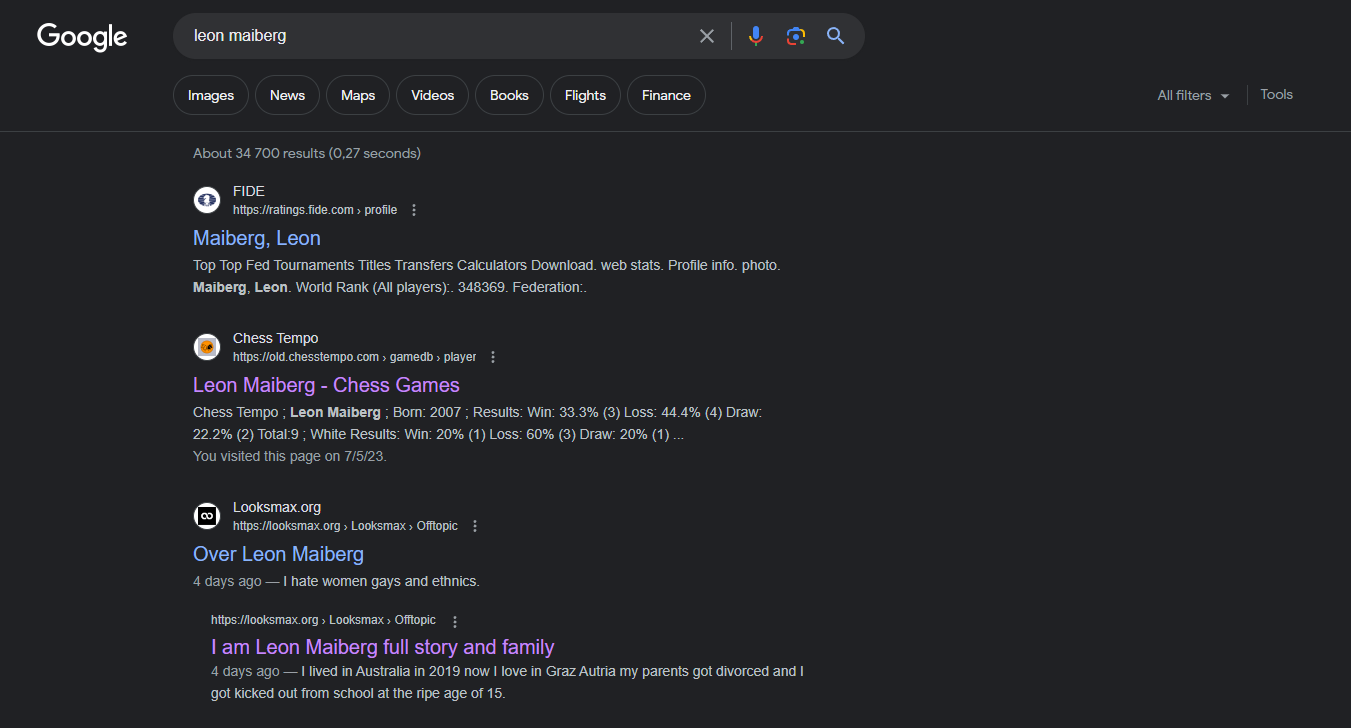Switch to the News tab
This screenshot has width=1351, height=728.
pyautogui.click(x=287, y=95)
